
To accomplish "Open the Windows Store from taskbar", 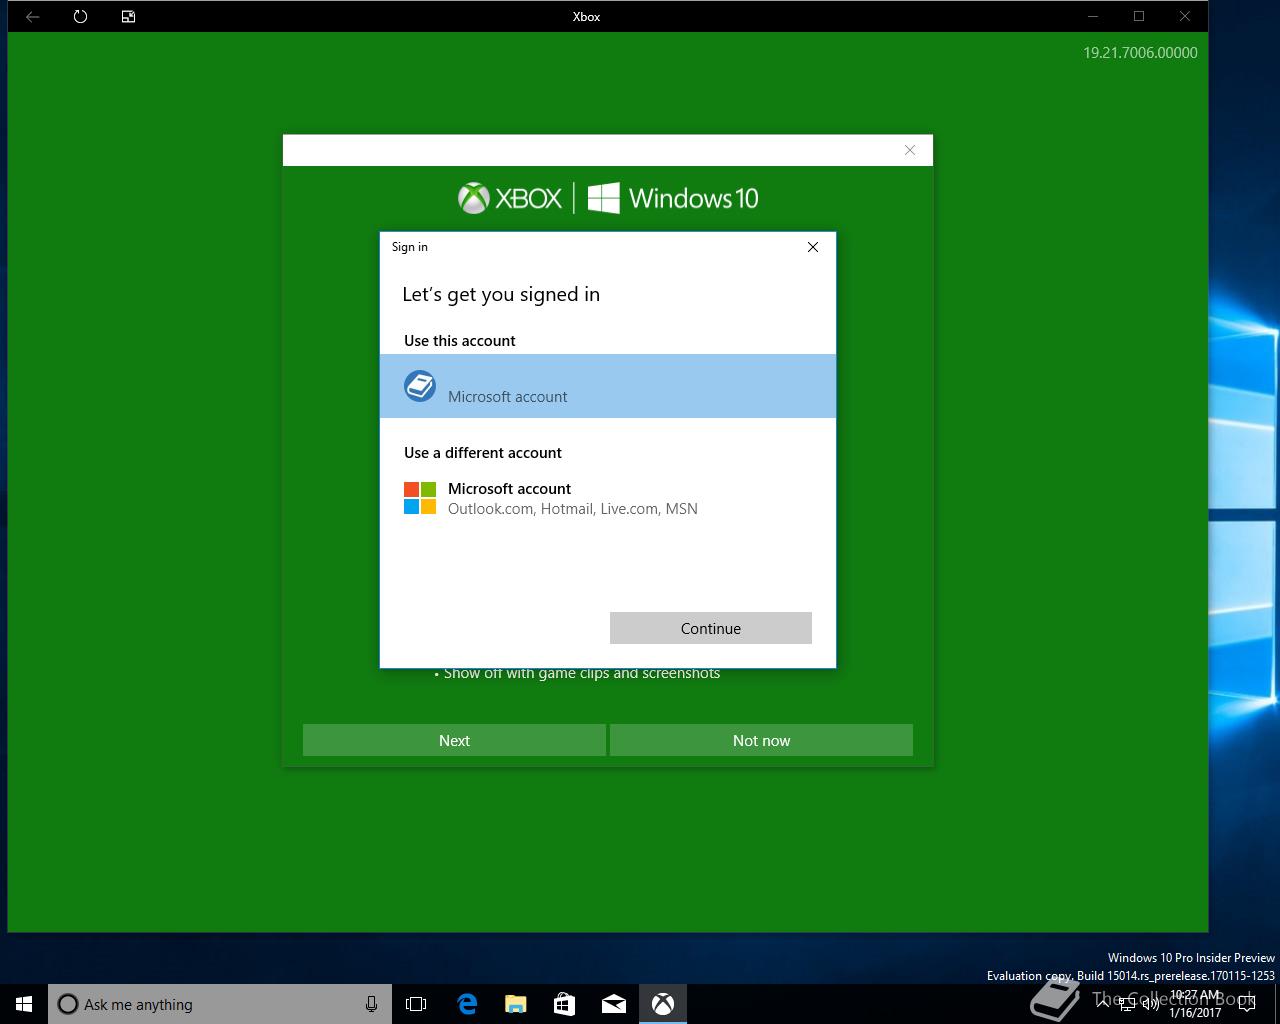I will pyautogui.click(x=564, y=1004).
